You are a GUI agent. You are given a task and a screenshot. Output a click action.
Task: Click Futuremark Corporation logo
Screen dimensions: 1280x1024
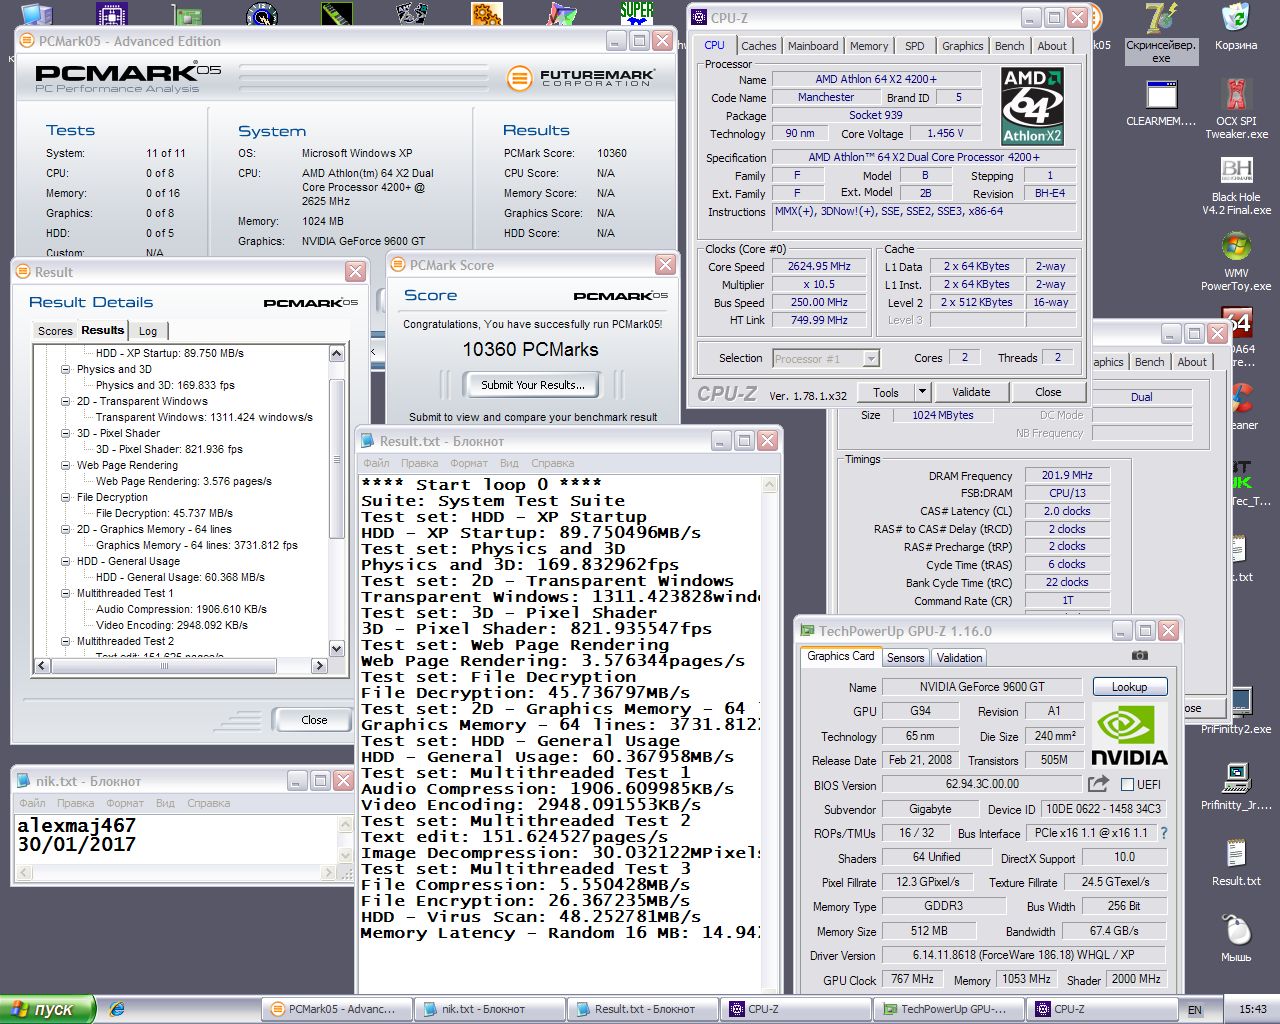(581, 78)
